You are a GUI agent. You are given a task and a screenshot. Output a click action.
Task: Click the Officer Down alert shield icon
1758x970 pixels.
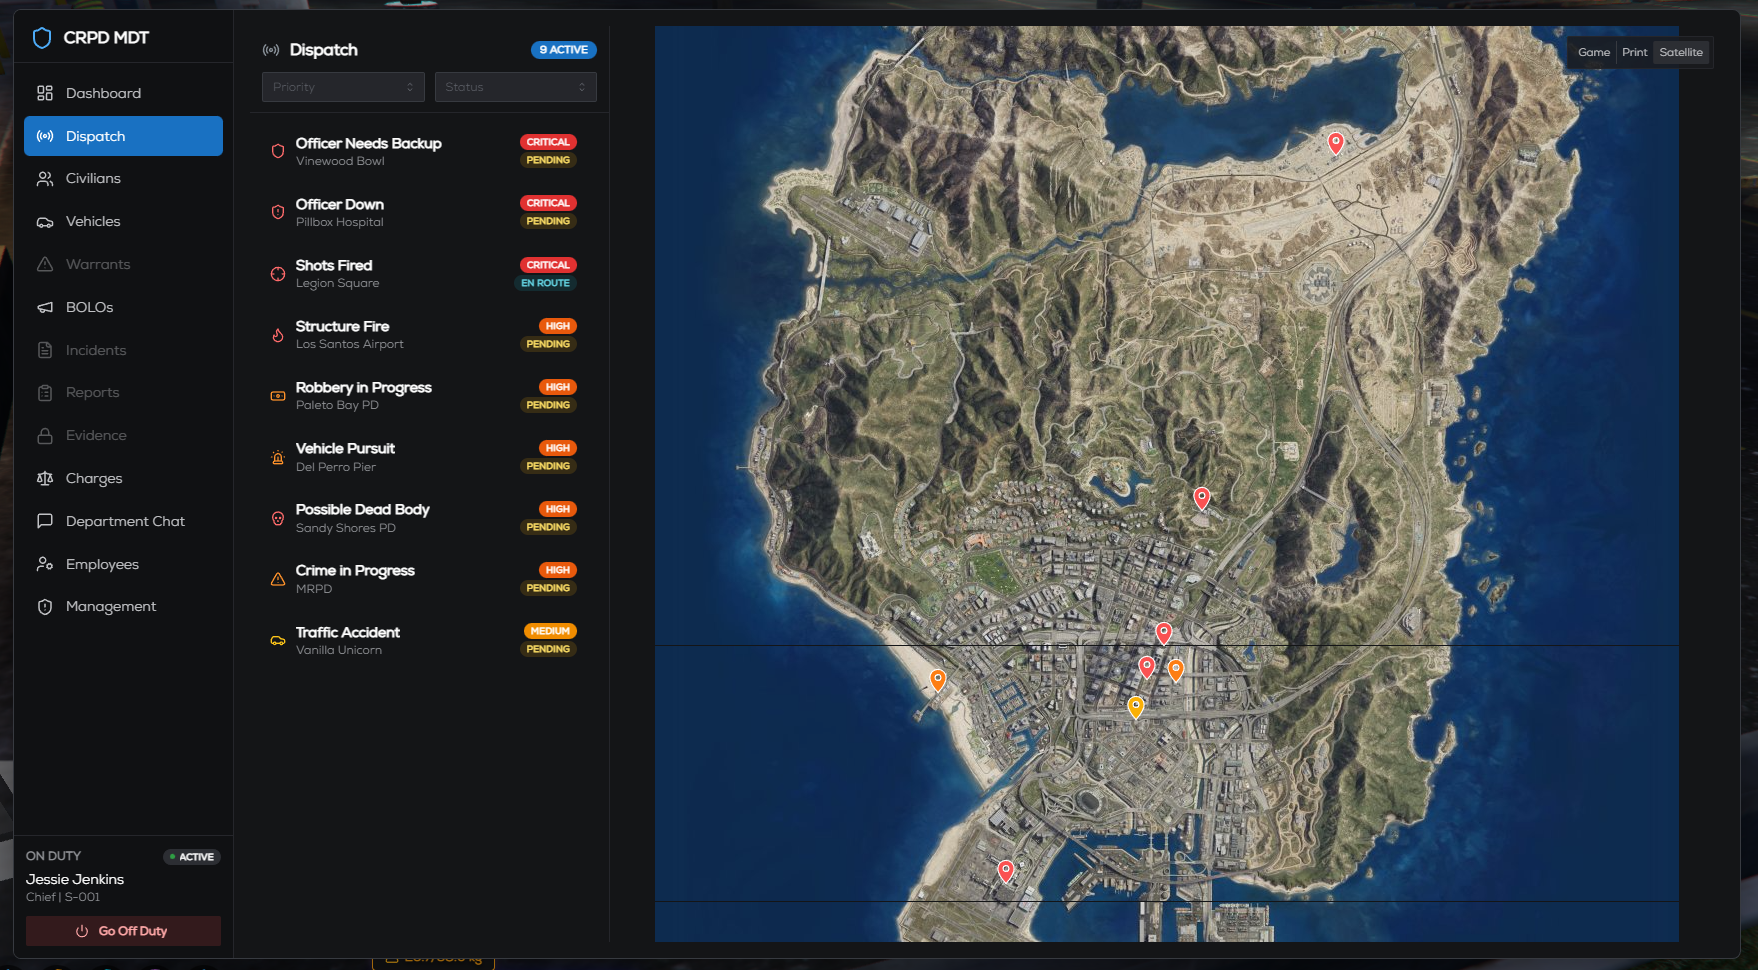click(278, 212)
